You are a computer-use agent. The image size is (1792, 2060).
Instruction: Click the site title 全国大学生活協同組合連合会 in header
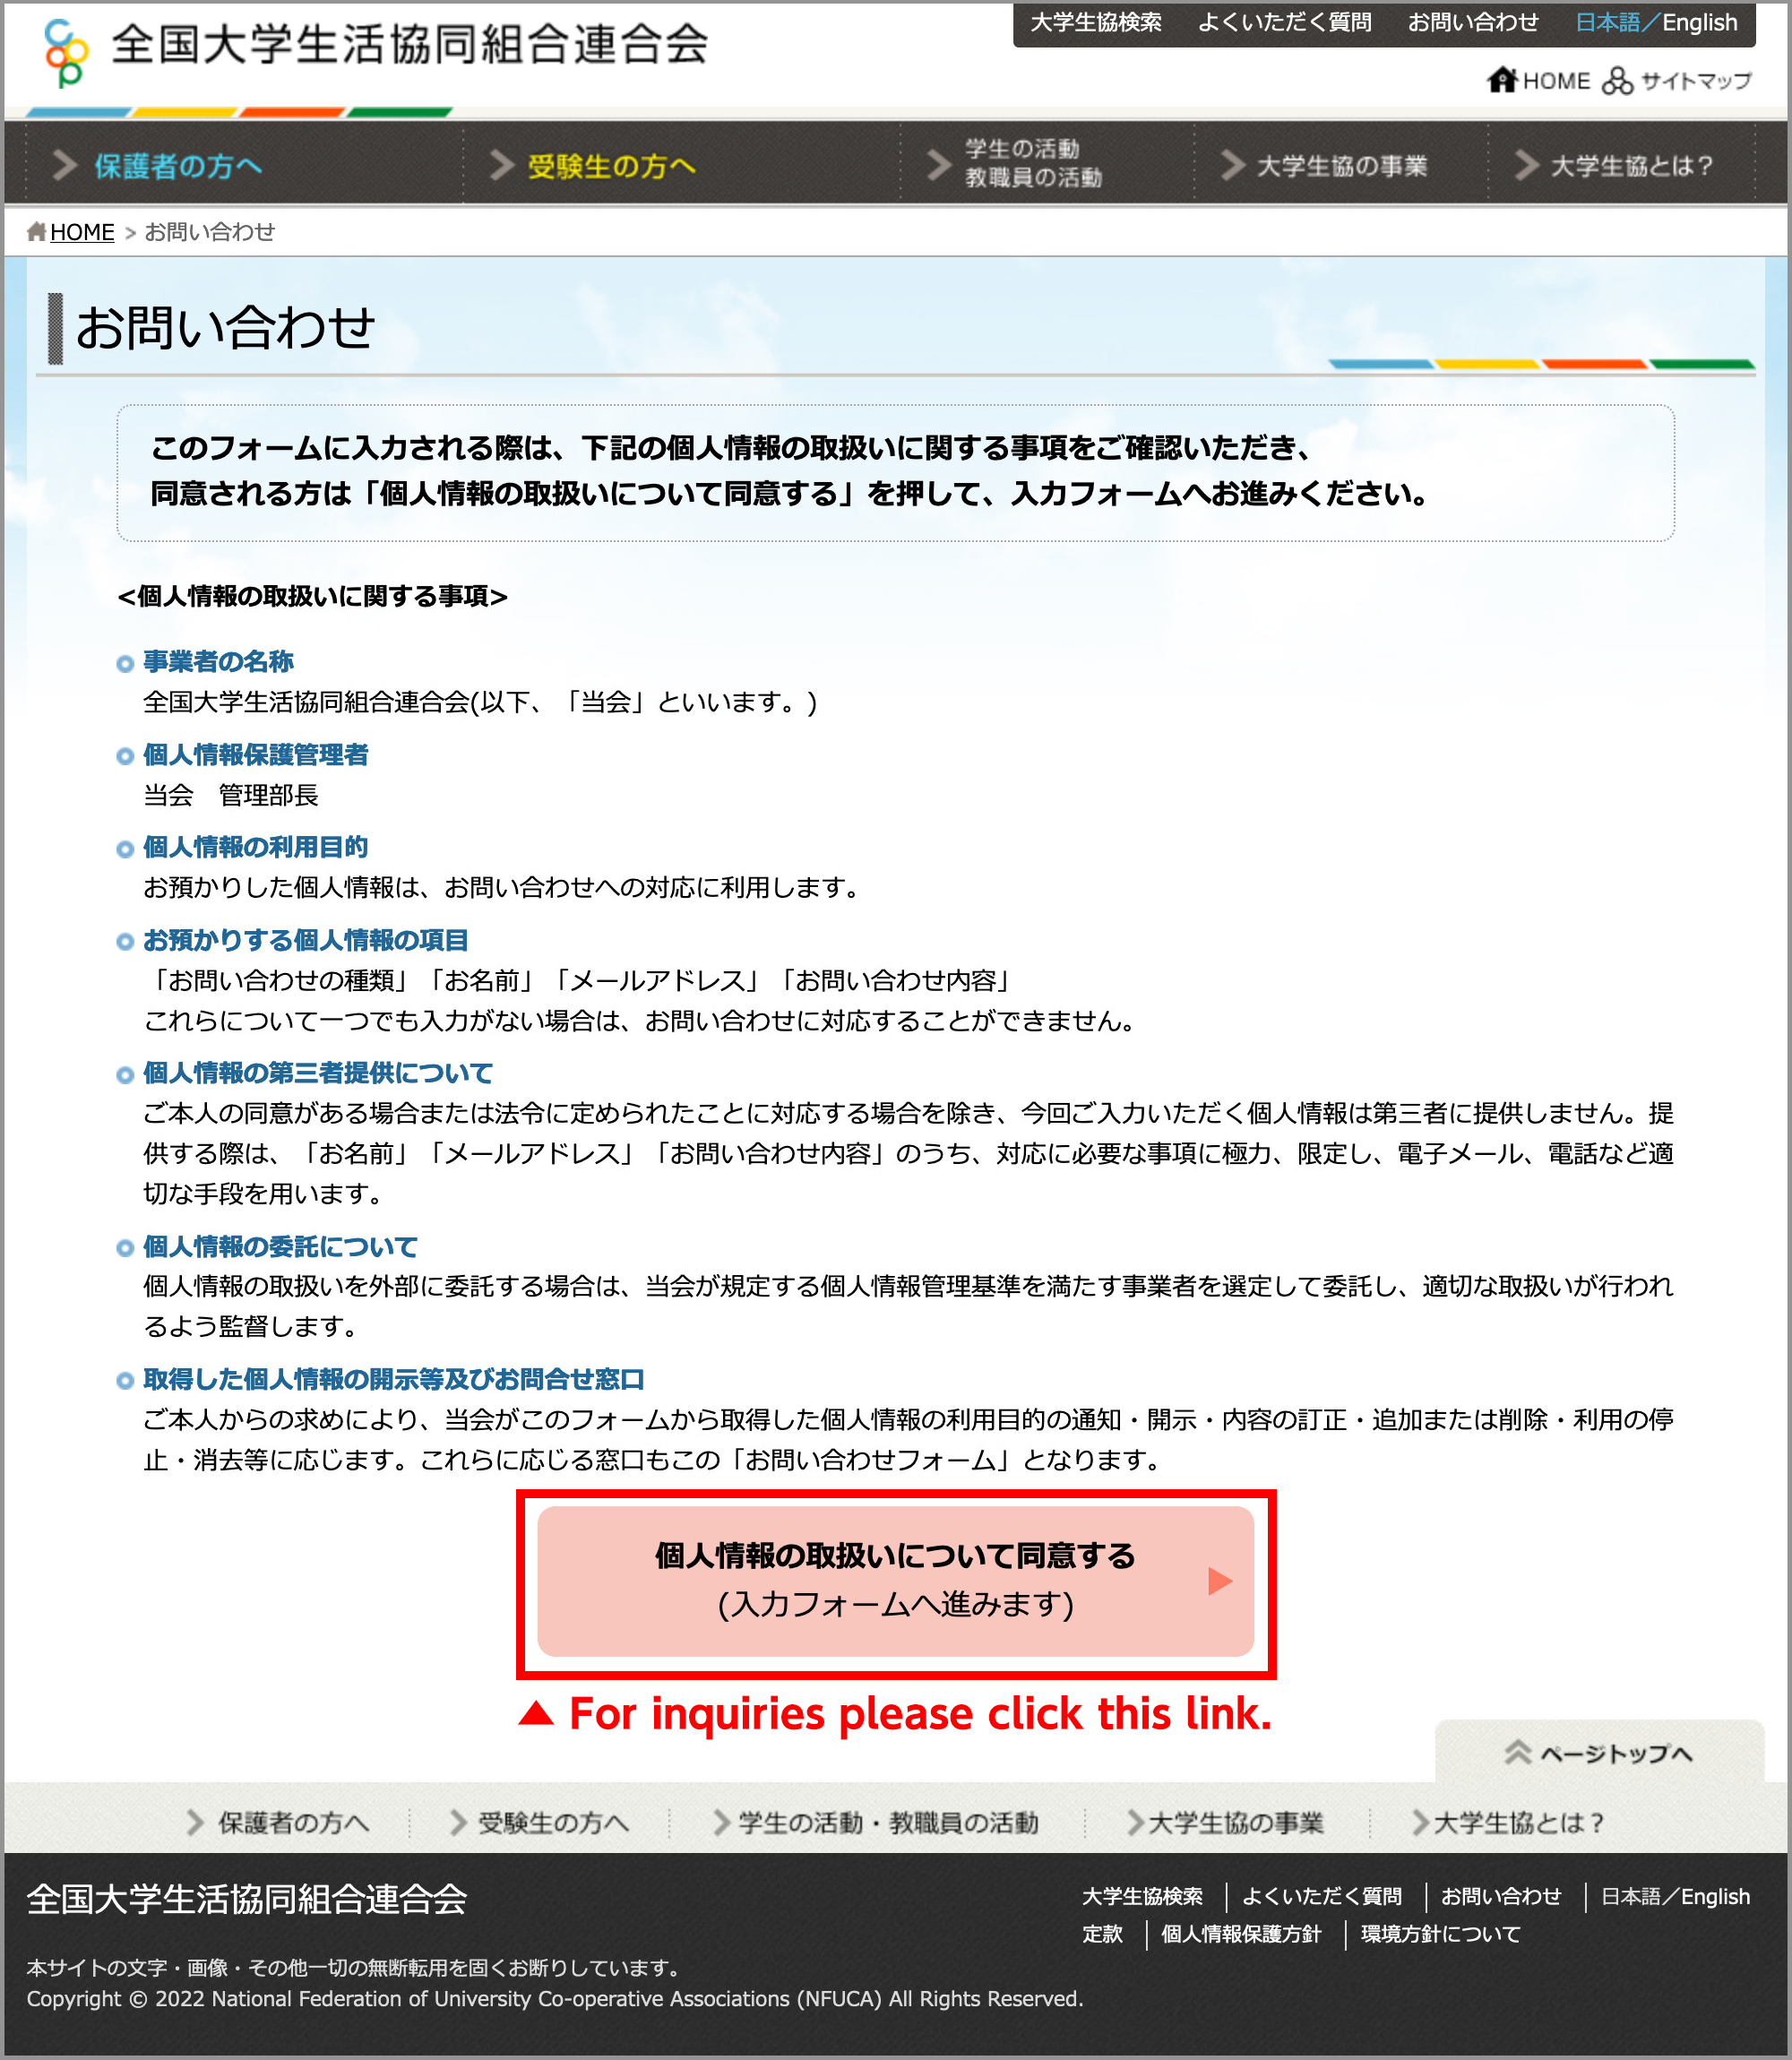click(x=409, y=44)
